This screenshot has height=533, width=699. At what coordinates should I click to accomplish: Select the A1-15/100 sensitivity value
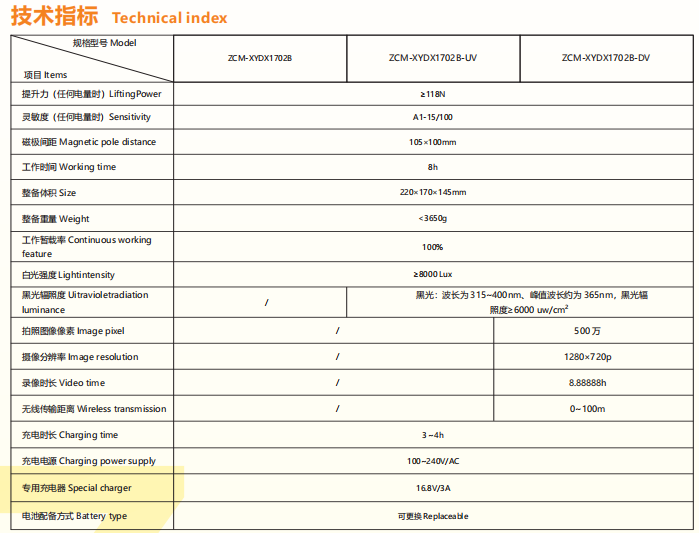pyautogui.click(x=432, y=117)
